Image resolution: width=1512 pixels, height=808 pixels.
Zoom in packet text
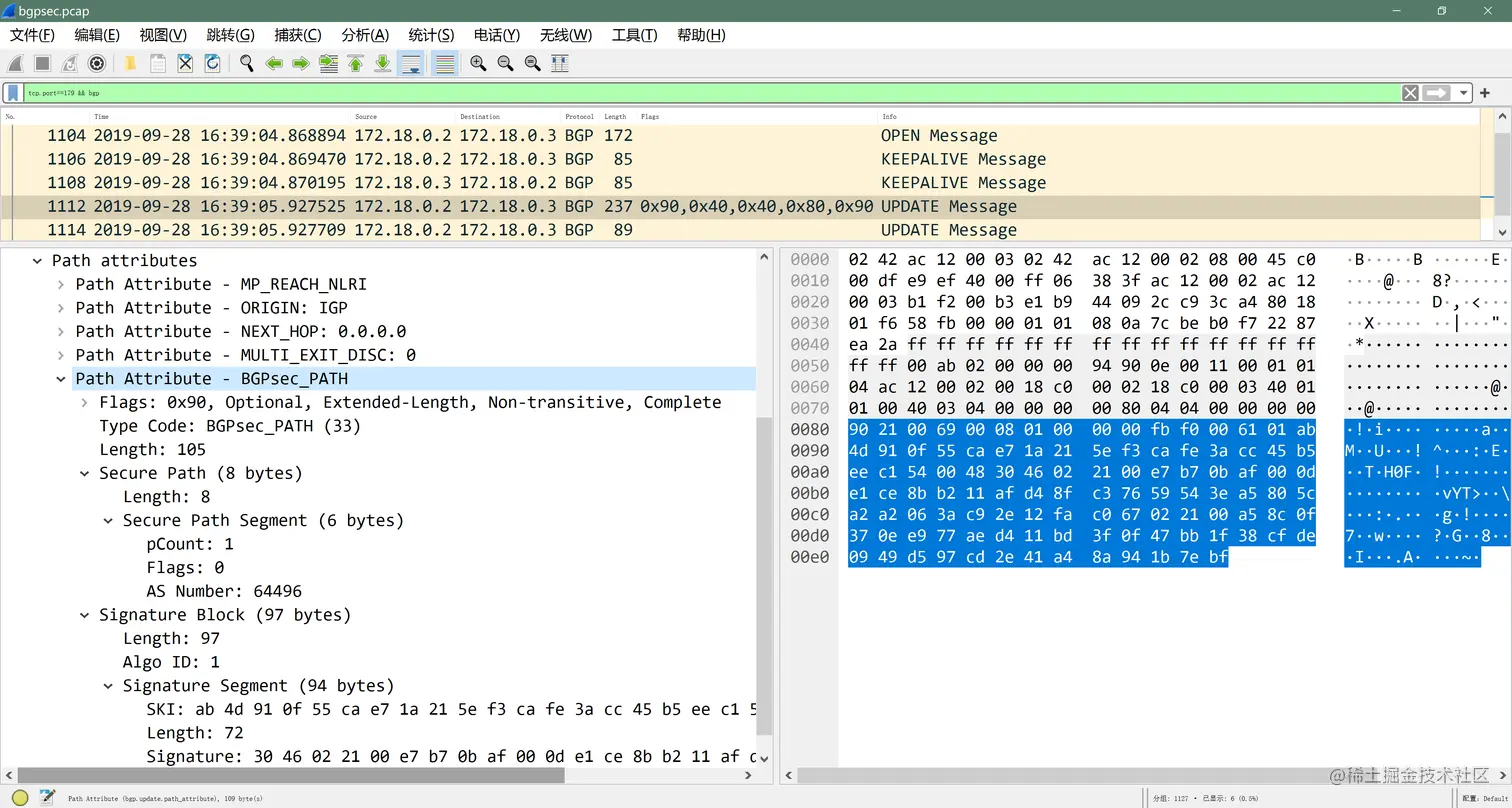[x=478, y=63]
